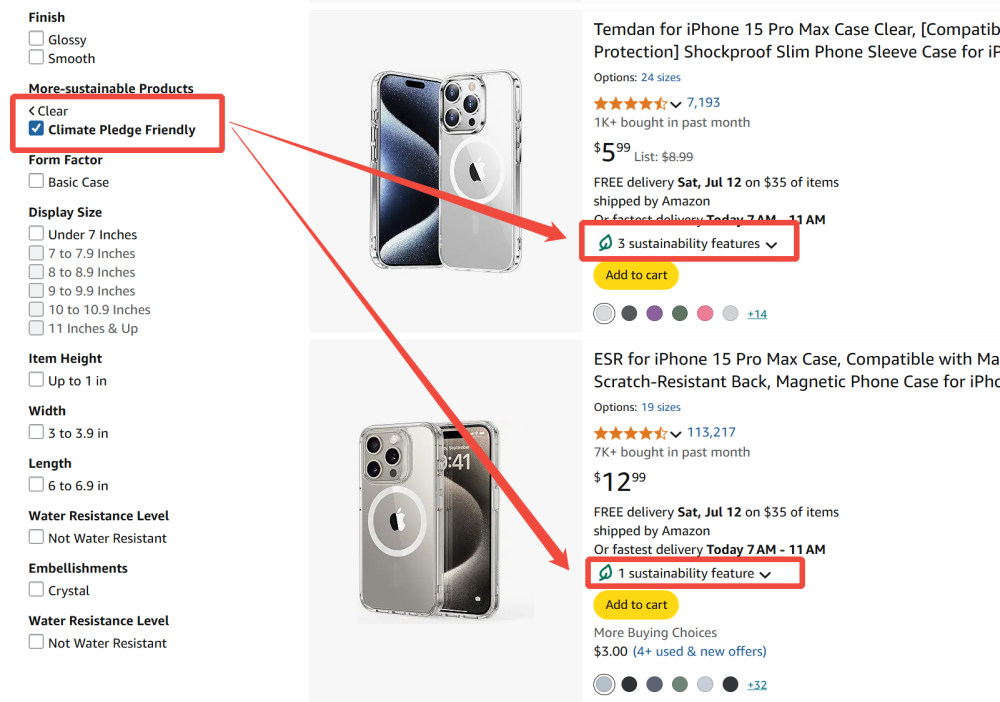Show +14 more colors for Temdan case

[757, 314]
